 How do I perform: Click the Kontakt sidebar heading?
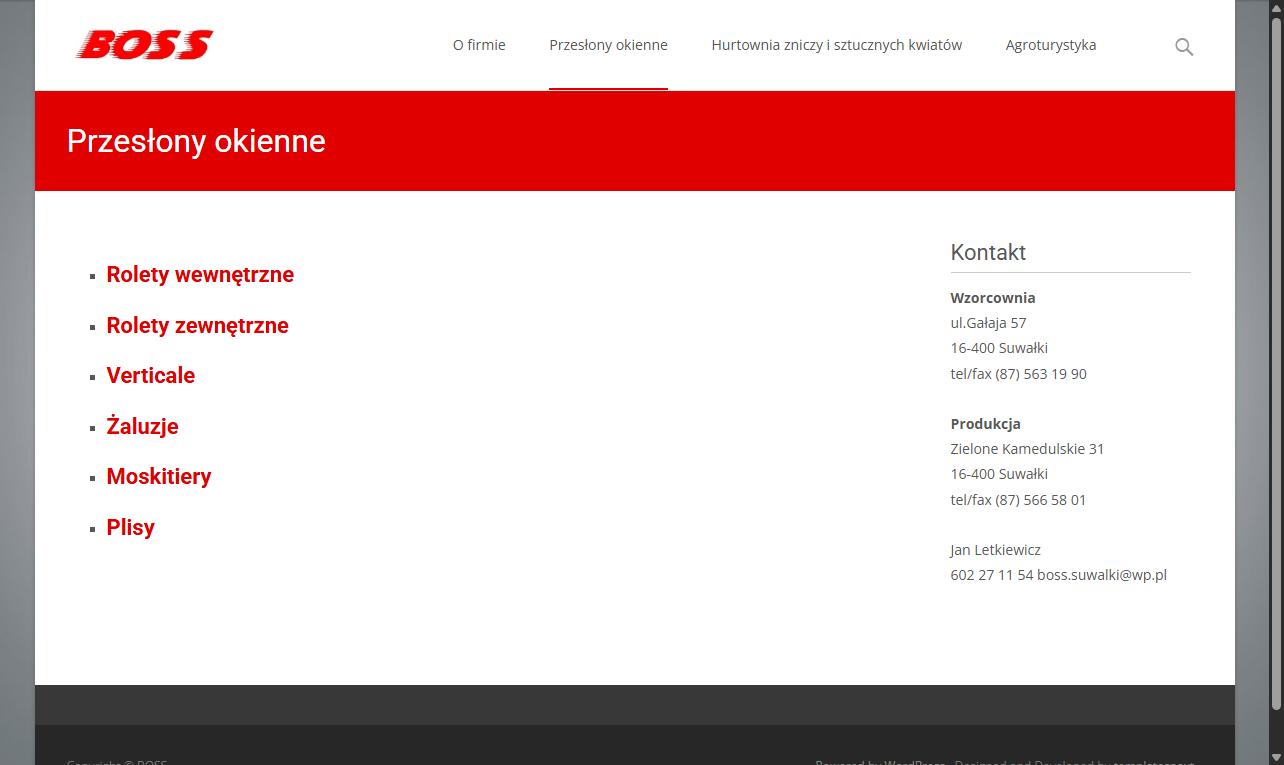(988, 252)
